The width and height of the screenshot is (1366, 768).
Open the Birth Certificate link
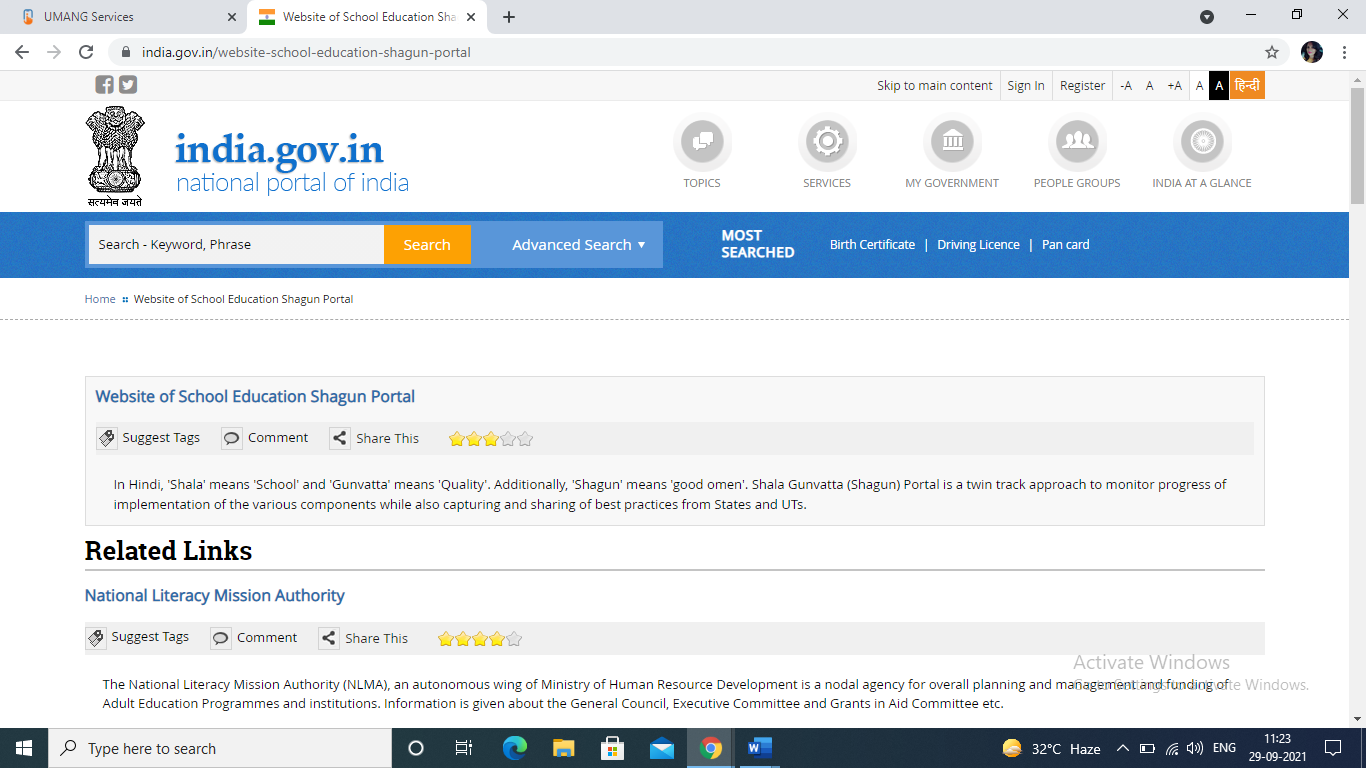point(871,244)
